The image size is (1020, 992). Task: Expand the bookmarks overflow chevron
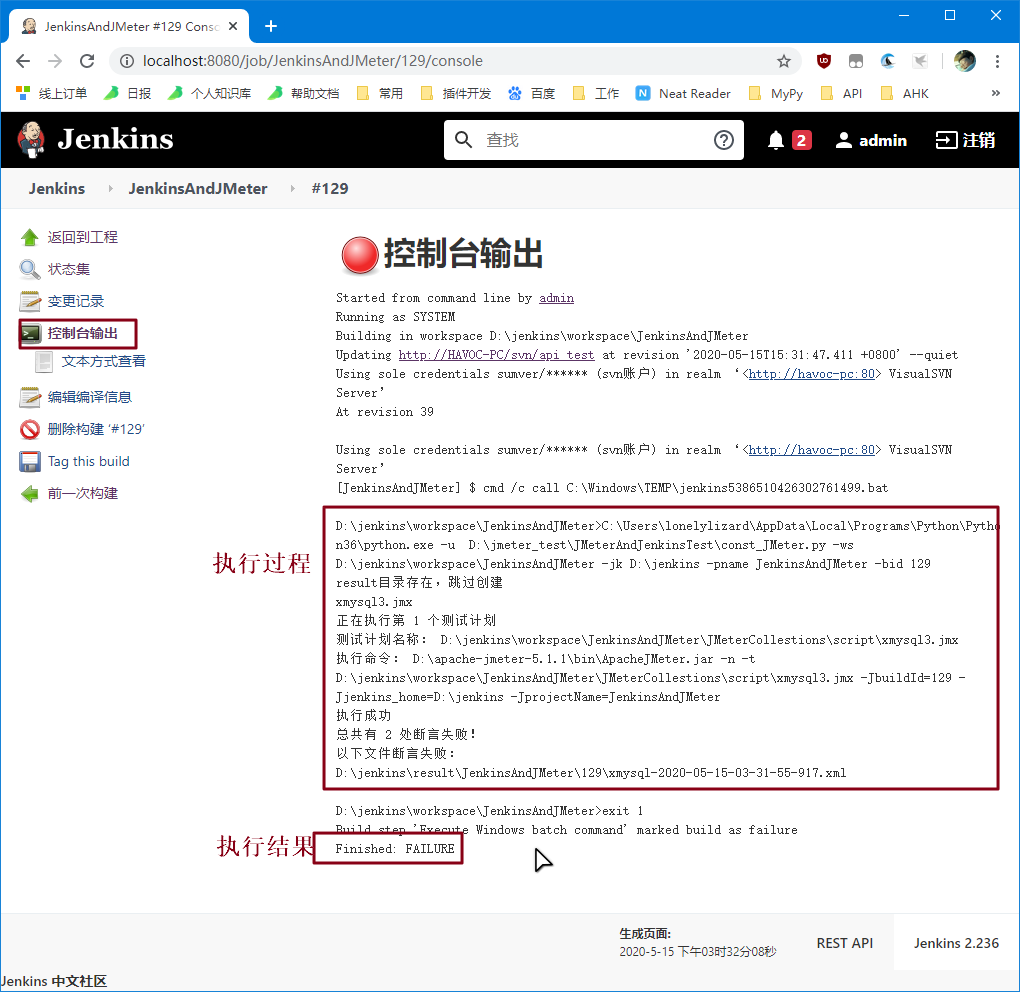point(995,93)
